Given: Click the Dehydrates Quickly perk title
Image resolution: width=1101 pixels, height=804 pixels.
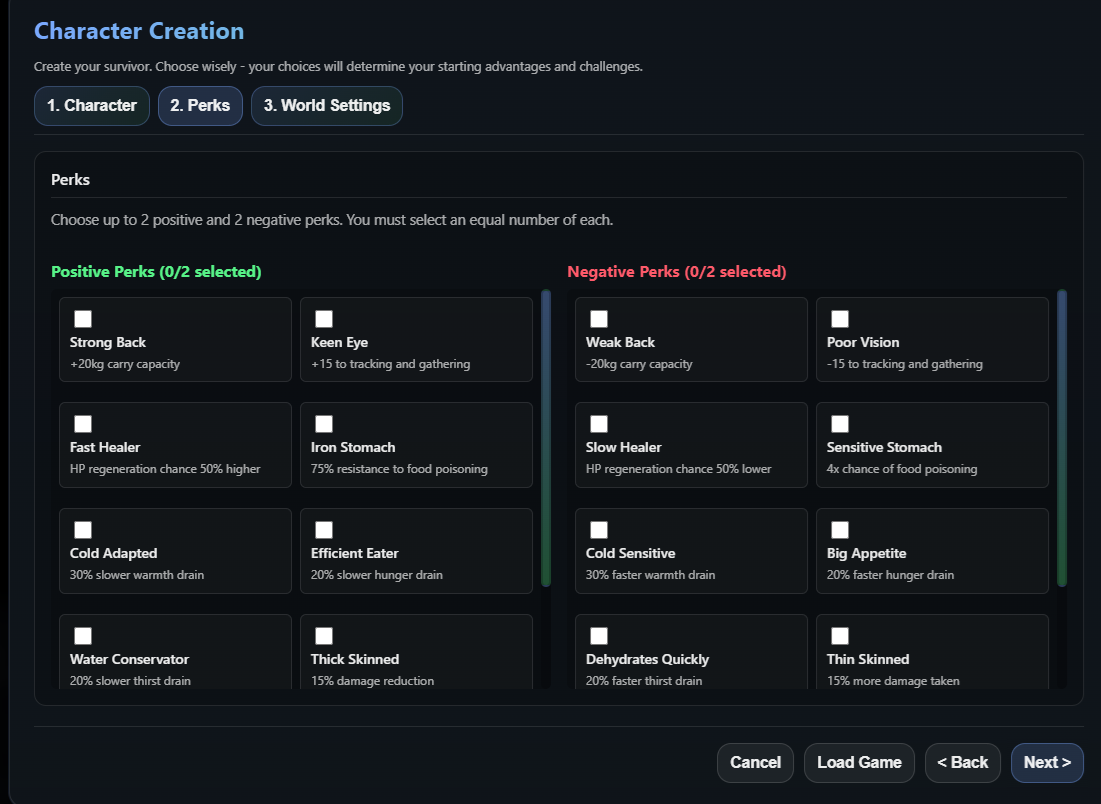Looking at the screenshot, I should pyautogui.click(x=647, y=659).
